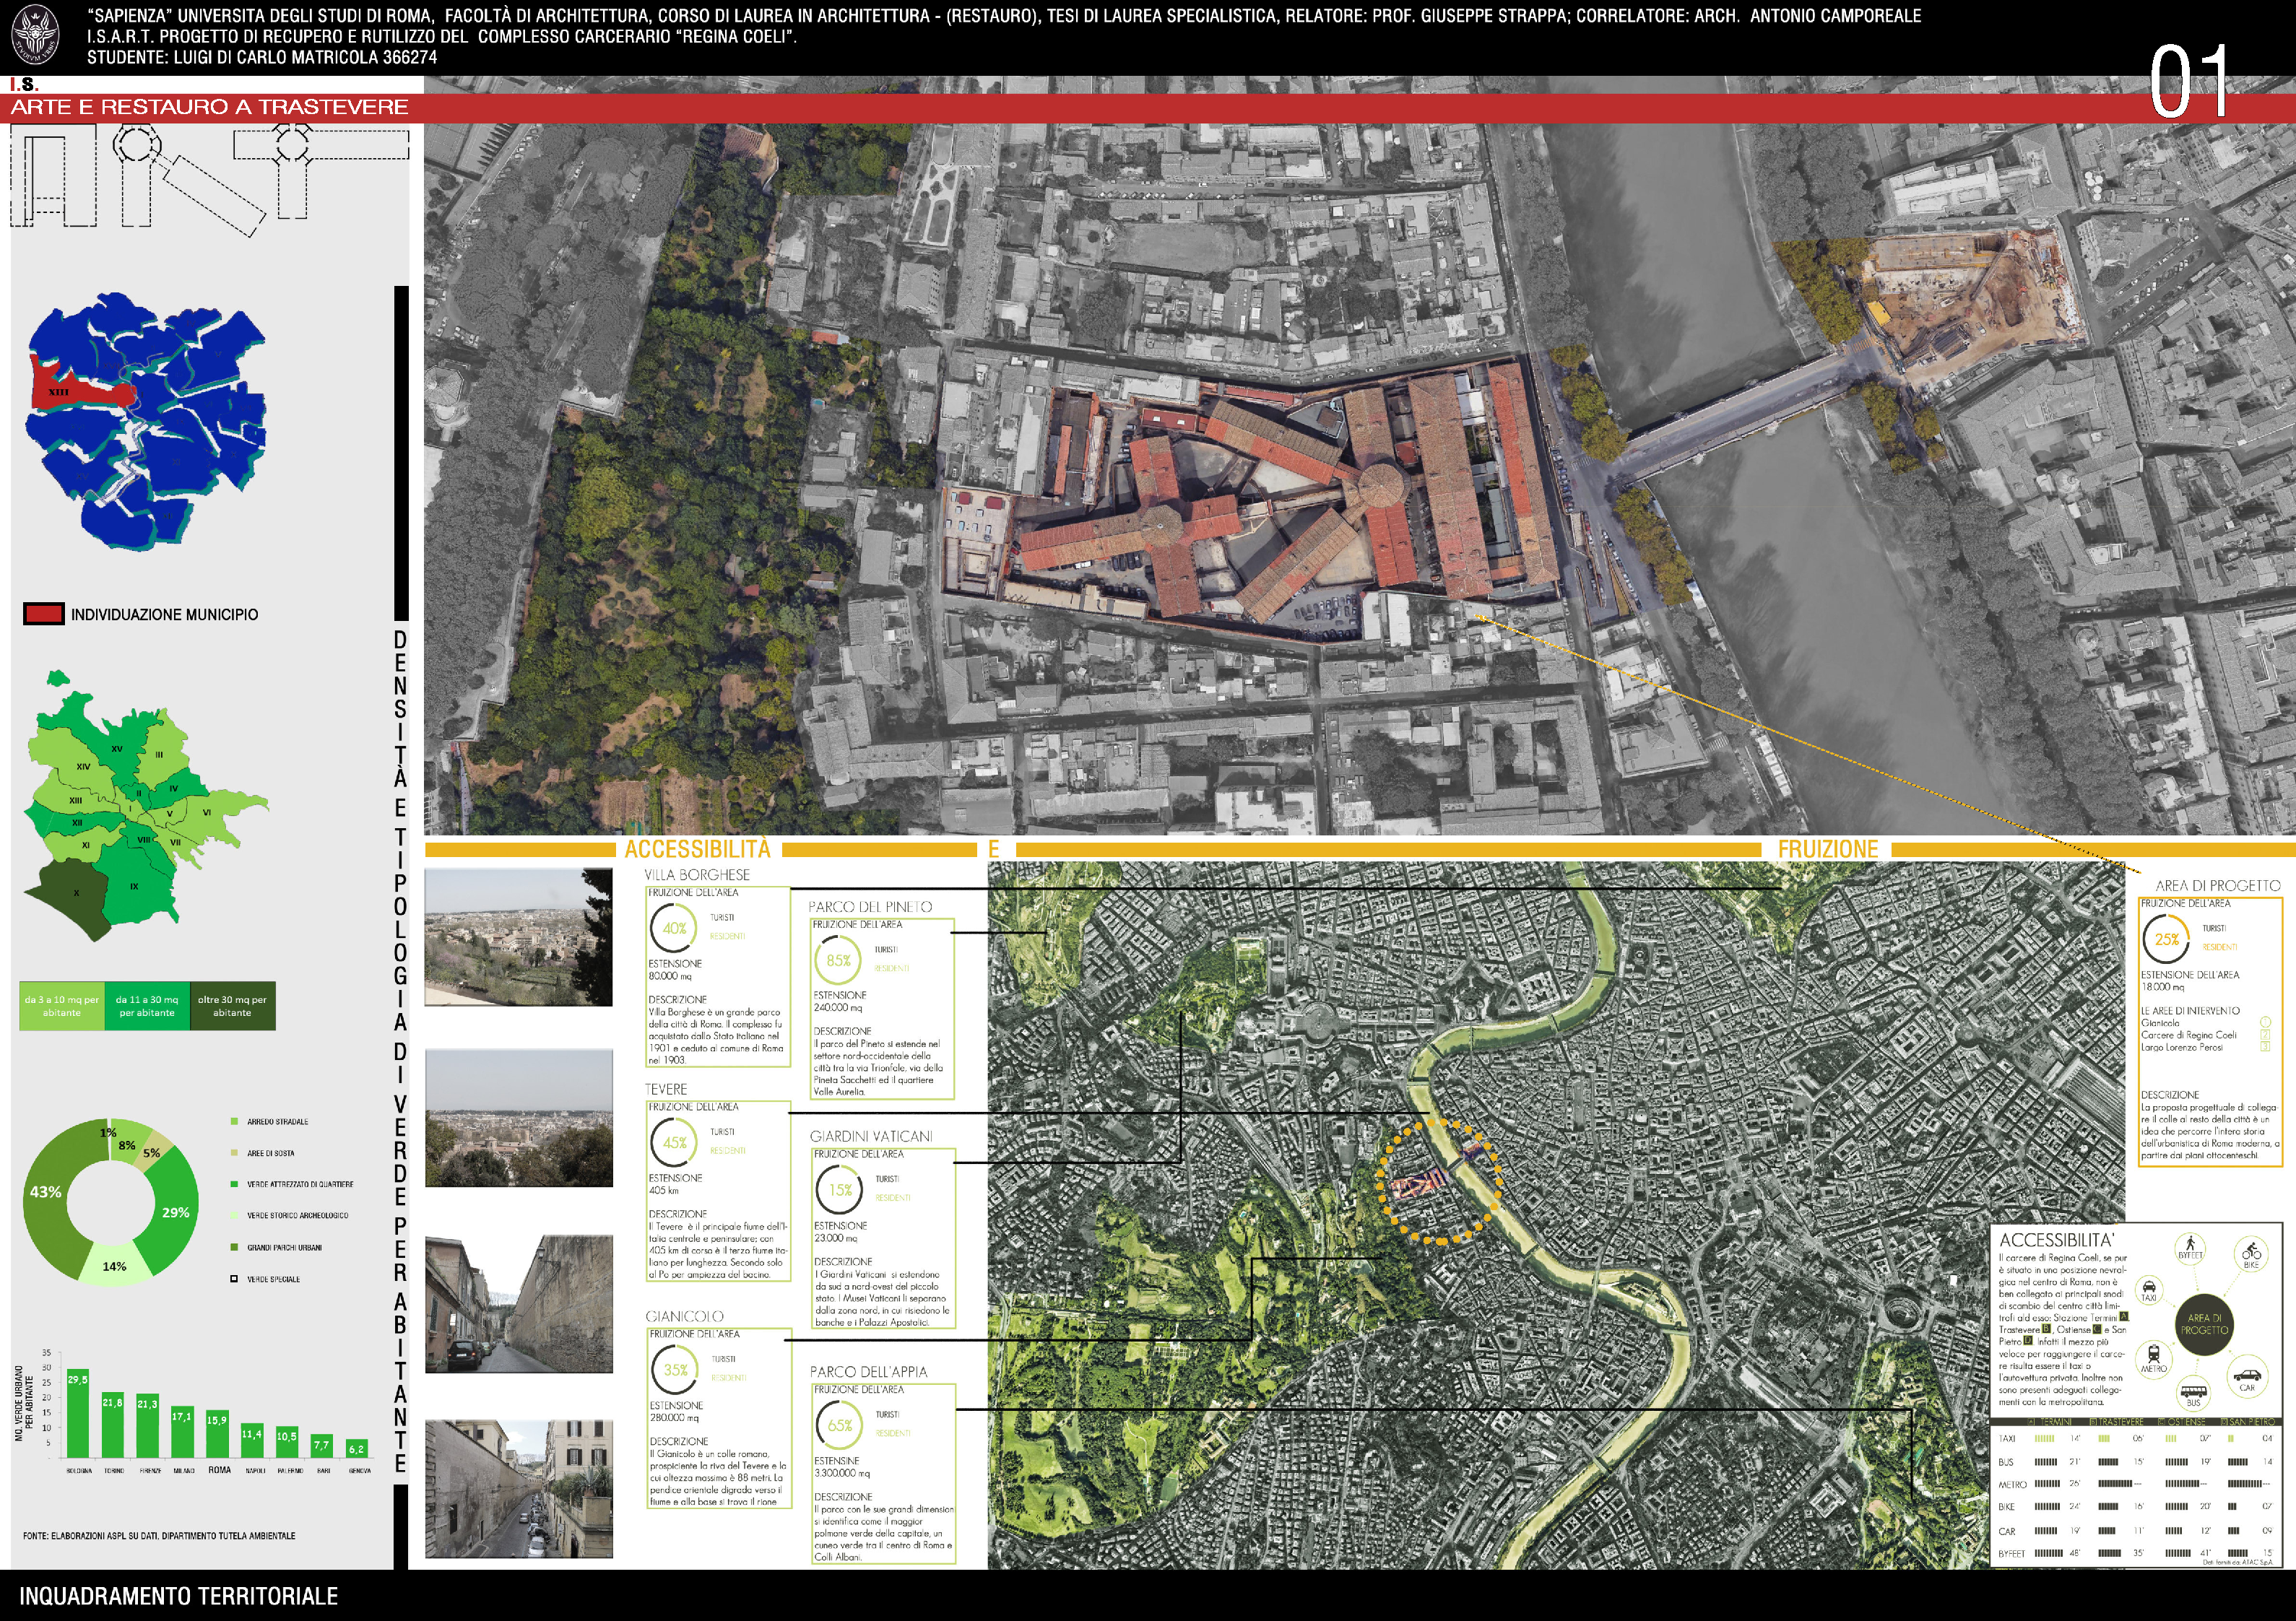Viewport: 2296px width, 1621px height.
Task: Click the INQUADRAMENTO TERRITORIALE footer title
Action: [x=178, y=1596]
